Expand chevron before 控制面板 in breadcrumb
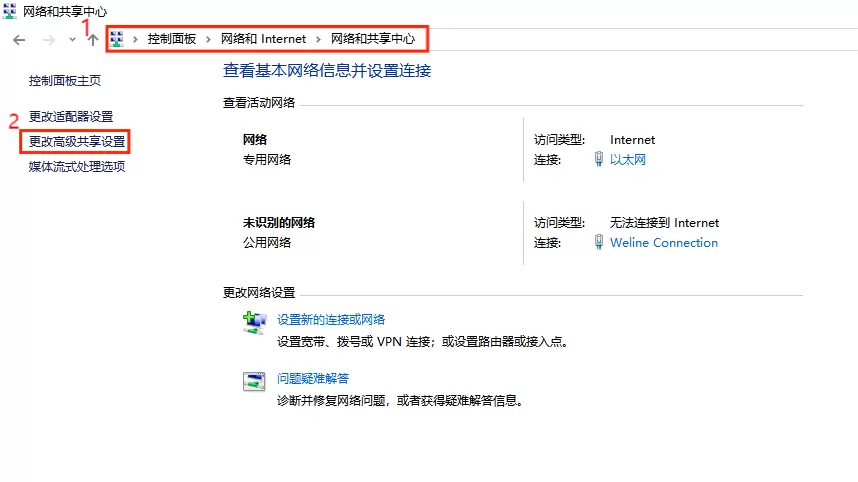Screen dimensions: 858x482 136,39
